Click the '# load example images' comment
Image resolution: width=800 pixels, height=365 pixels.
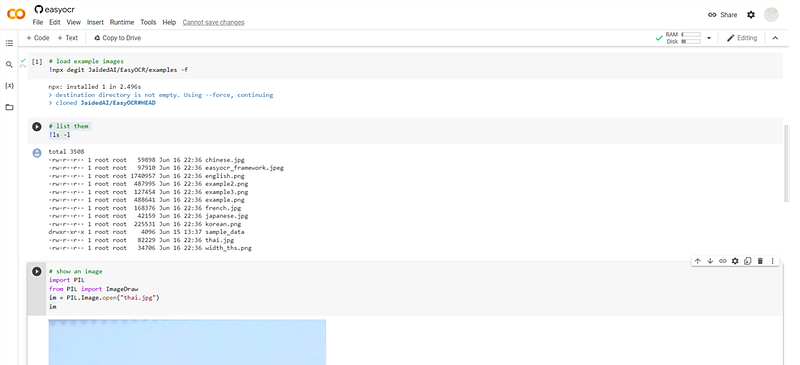(x=86, y=61)
